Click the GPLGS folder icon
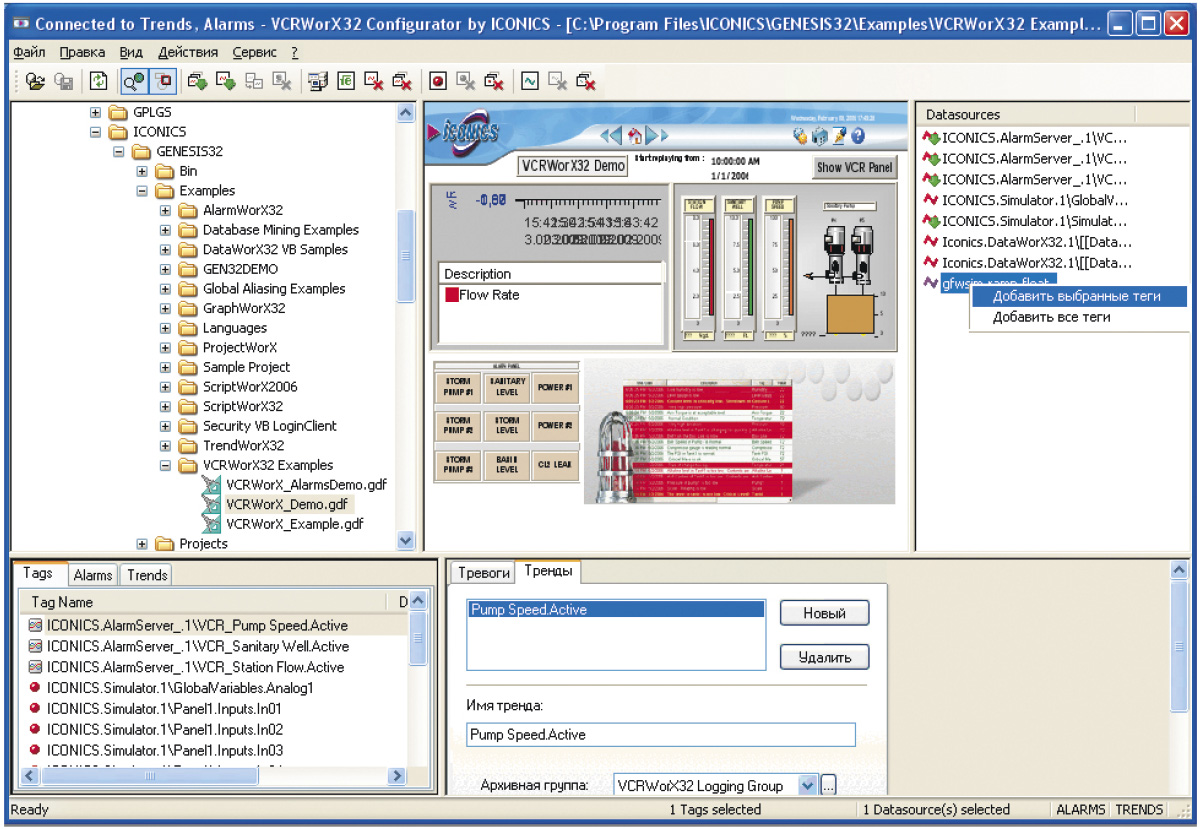1200x829 pixels. 118,112
